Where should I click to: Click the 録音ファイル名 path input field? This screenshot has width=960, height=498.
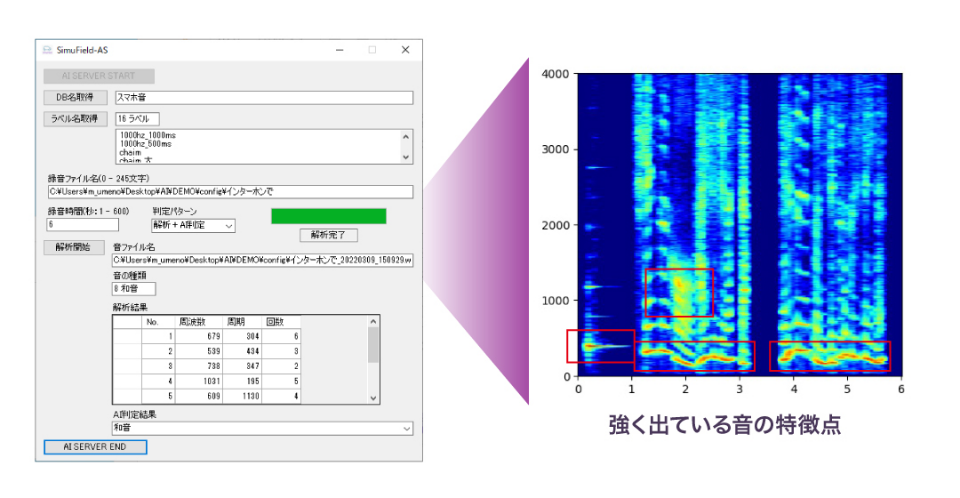tap(229, 192)
